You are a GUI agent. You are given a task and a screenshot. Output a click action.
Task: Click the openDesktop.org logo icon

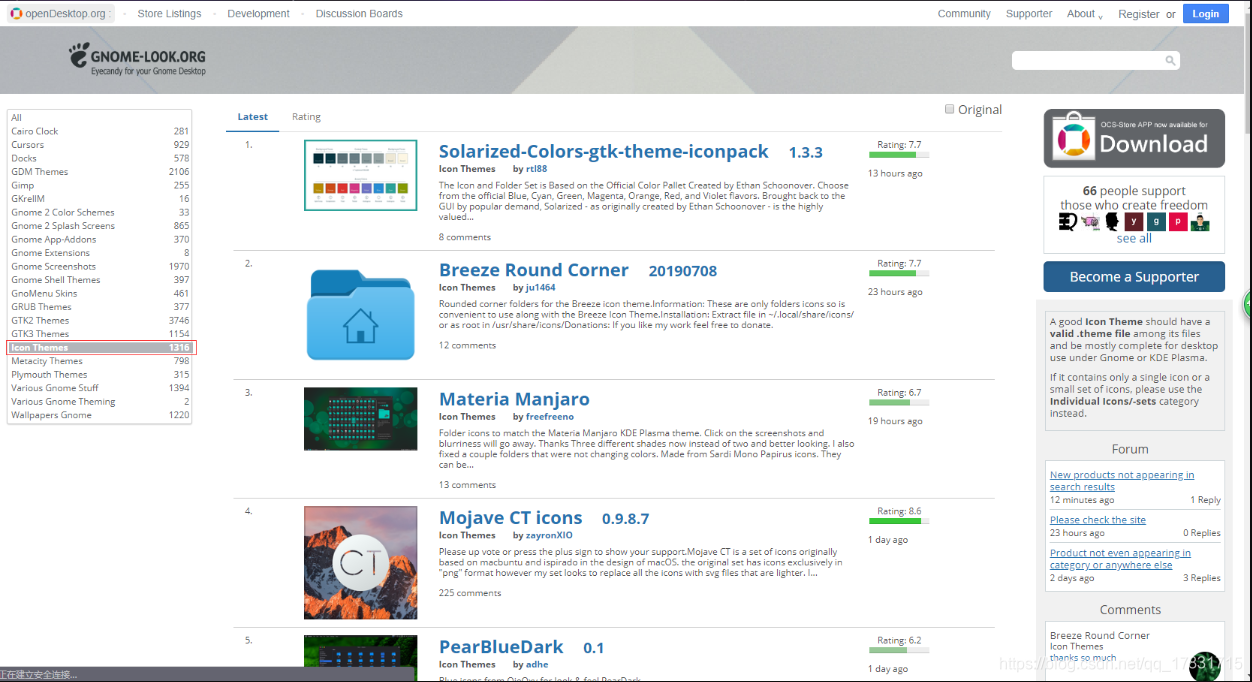[16, 14]
